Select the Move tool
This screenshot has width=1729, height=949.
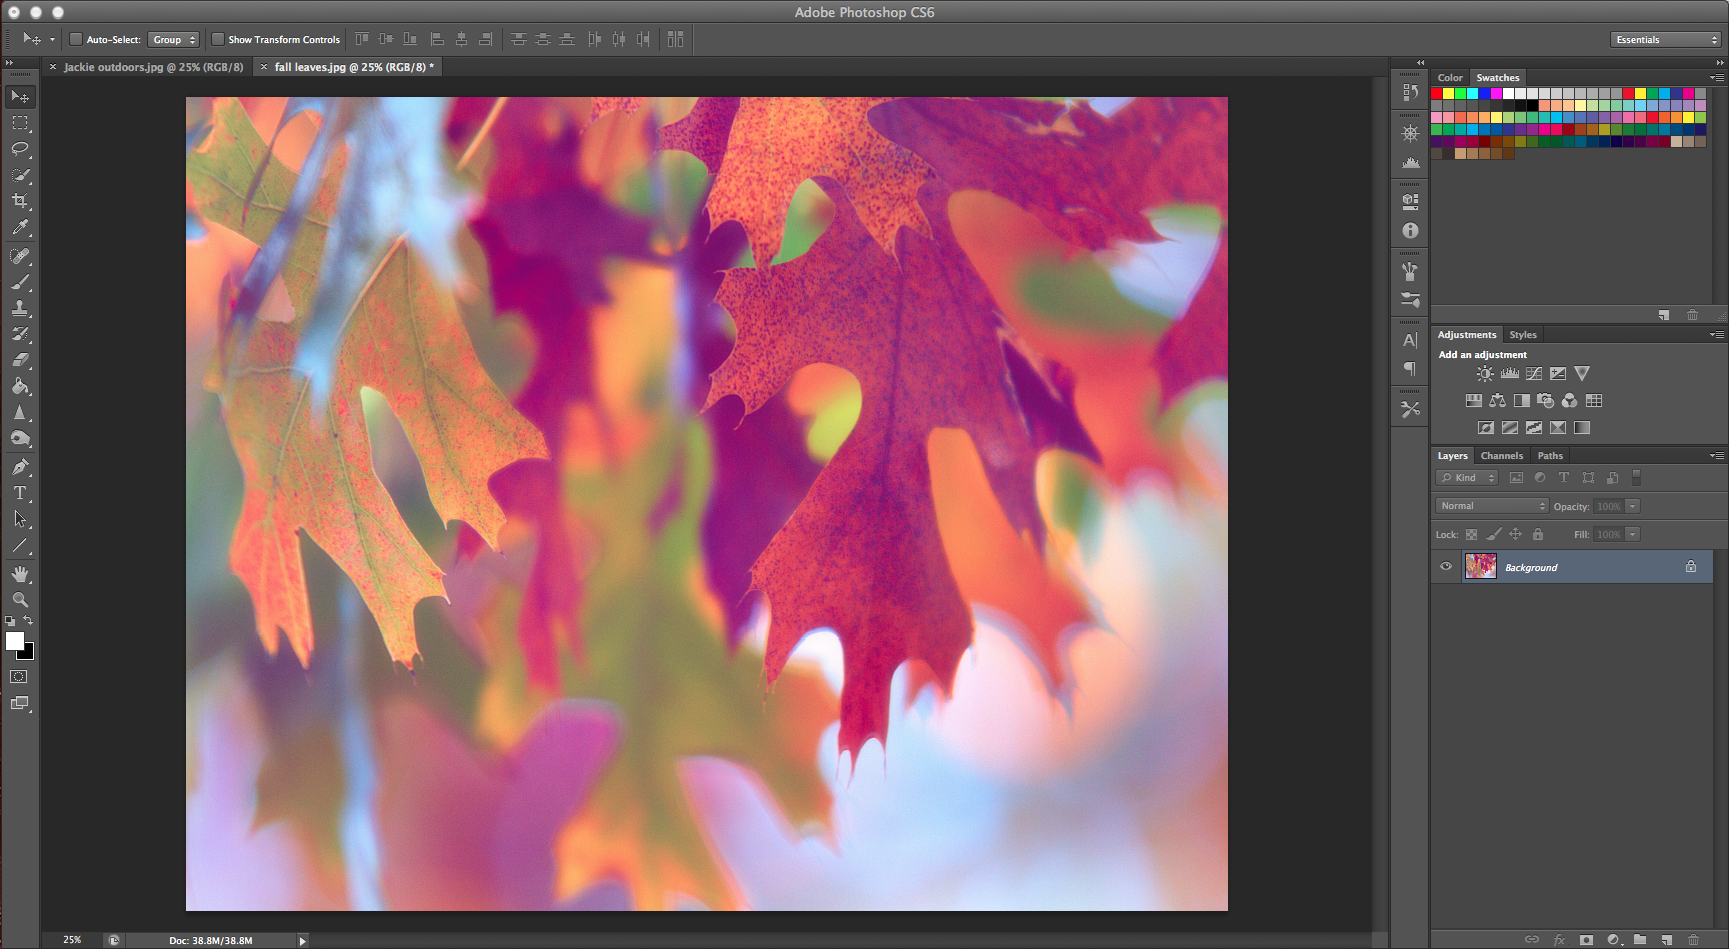(20, 96)
